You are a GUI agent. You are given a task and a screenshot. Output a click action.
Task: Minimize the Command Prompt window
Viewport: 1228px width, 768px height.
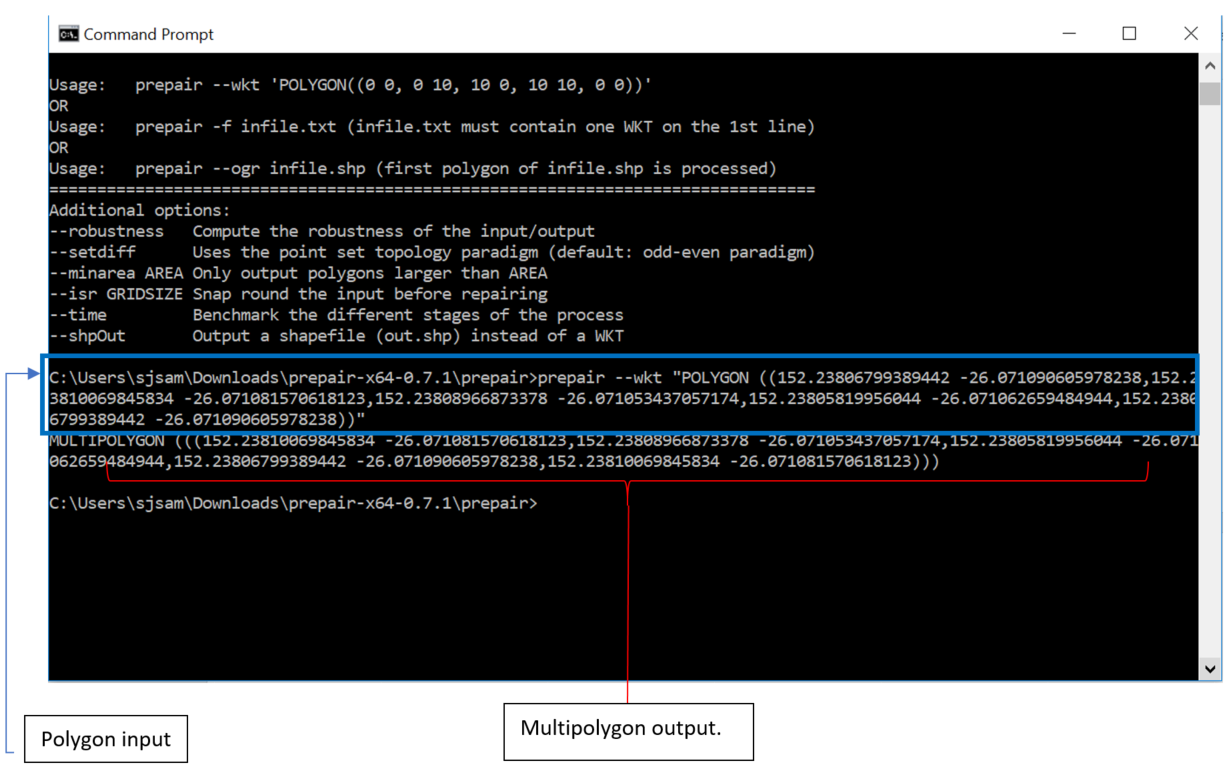tap(1069, 34)
